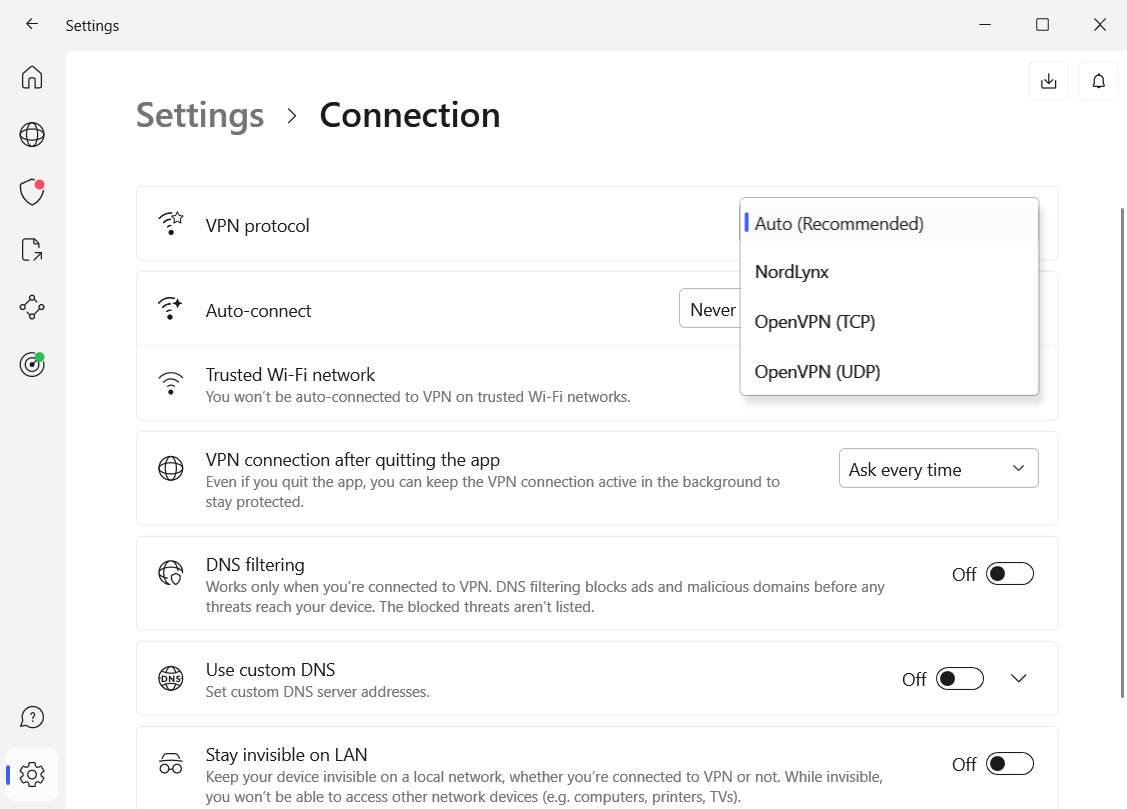Click the Settings breadcrumb link
Viewport: 1127px width, 809px height.
tap(200, 115)
